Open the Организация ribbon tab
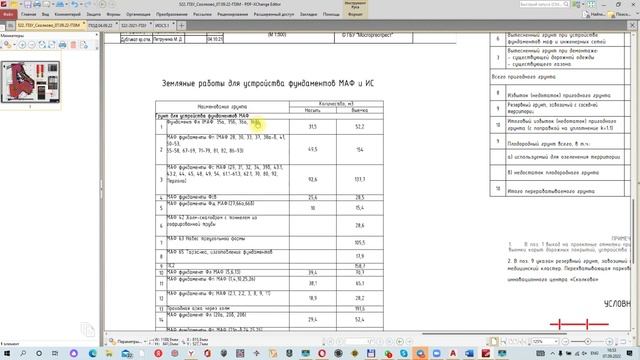This screenshot has height=360, width=640. pyautogui.click(x=138, y=14)
